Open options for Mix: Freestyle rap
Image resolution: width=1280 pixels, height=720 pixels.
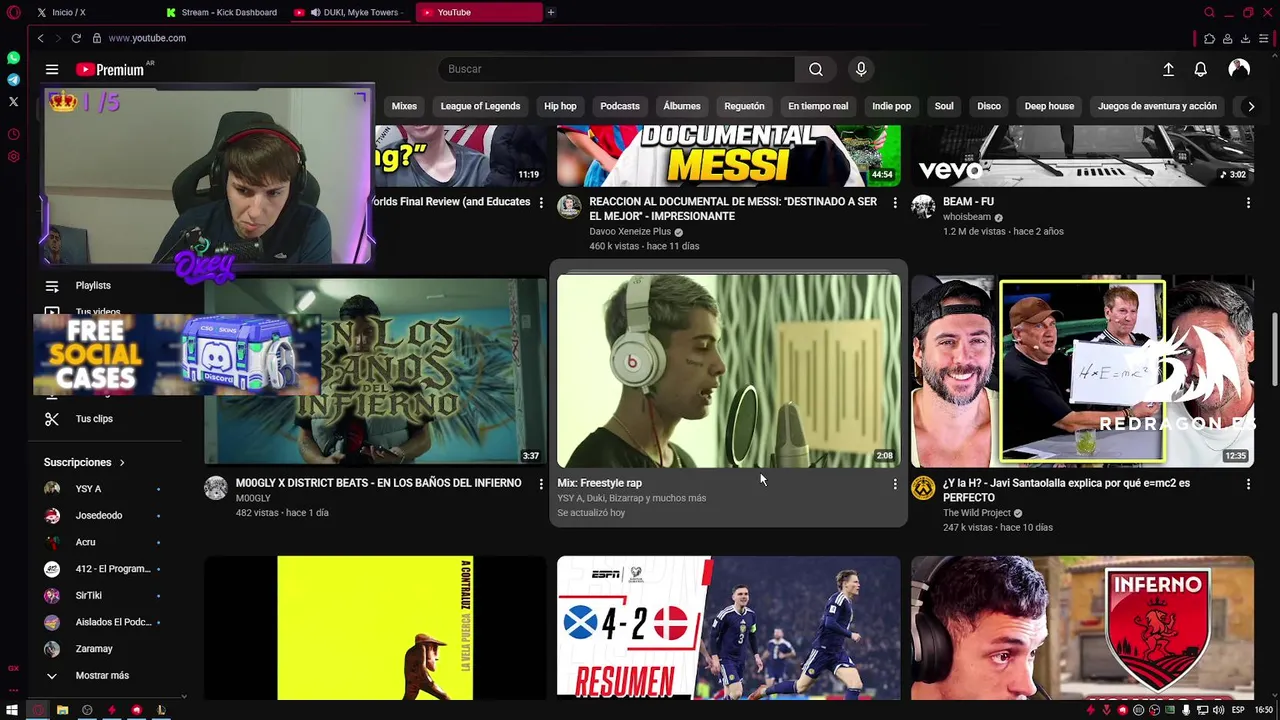[x=894, y=484]
